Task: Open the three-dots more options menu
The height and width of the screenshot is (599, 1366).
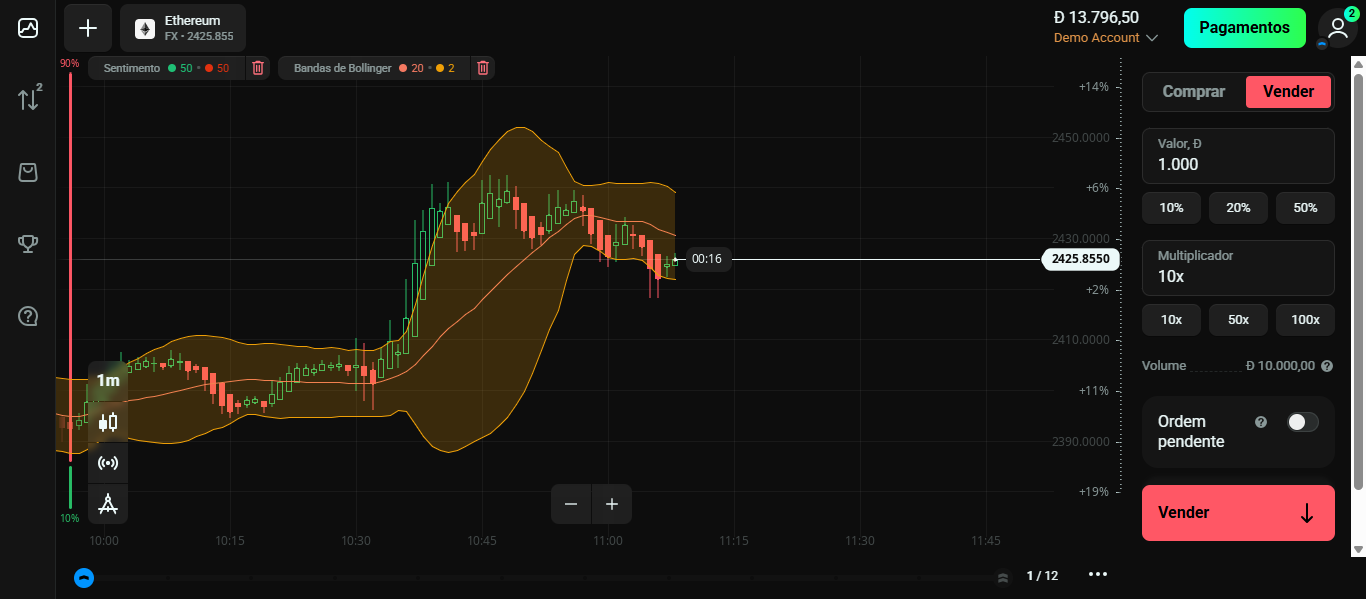Action: [x=1098, y=575]
